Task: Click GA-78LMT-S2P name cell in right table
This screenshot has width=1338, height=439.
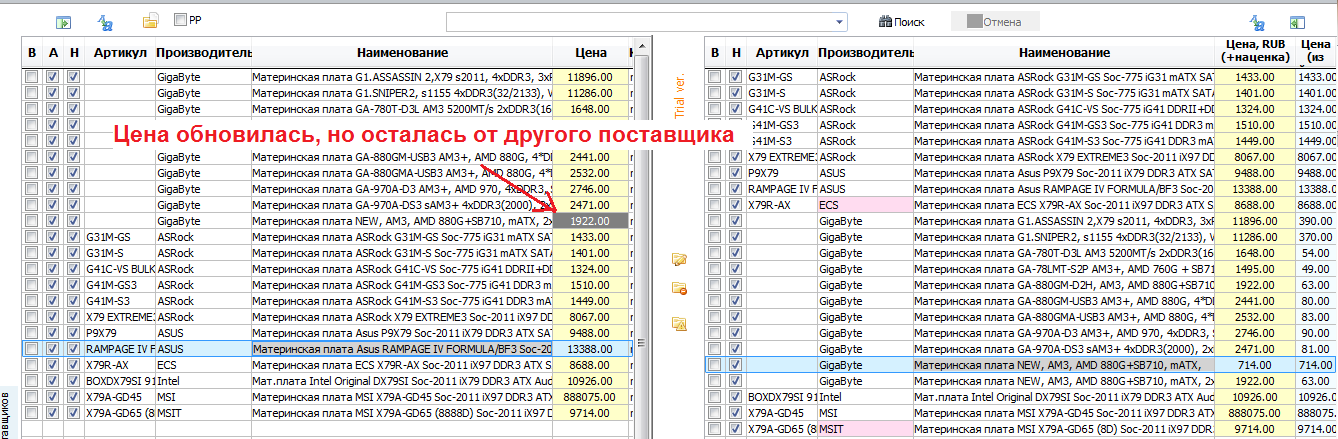Action: click(x=1064, y=269)
